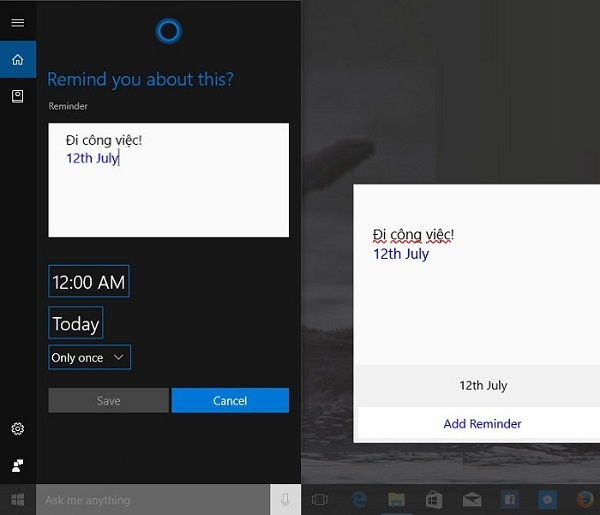Open the Cortana feedback icon
Image resolution: width=600 pixels, height=515 pixels.
coord(17,465)
